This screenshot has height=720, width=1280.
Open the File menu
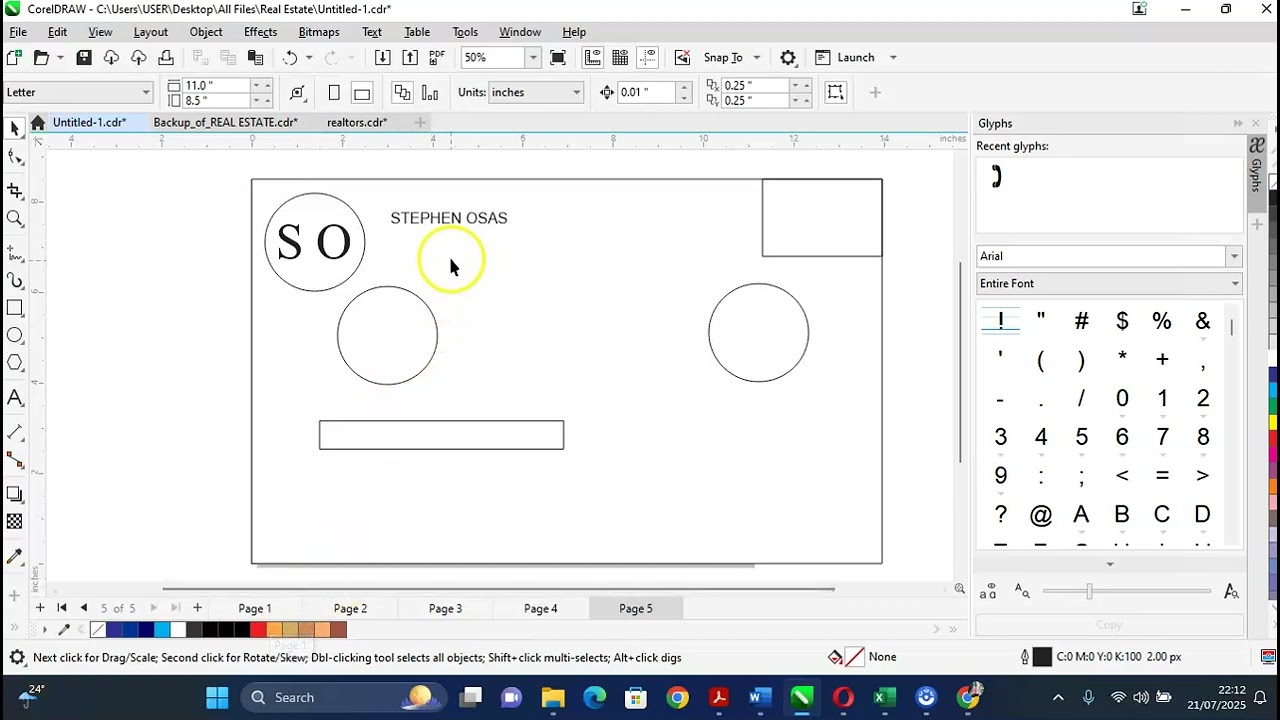click(18, 32)
